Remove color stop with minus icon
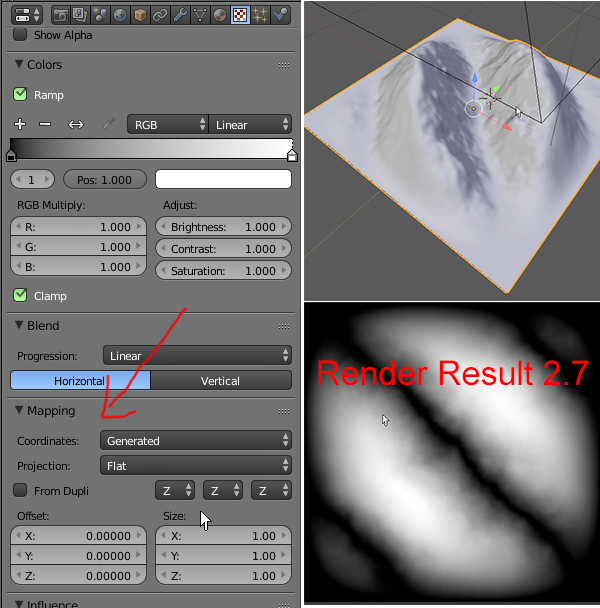 (x=45, y=124)
